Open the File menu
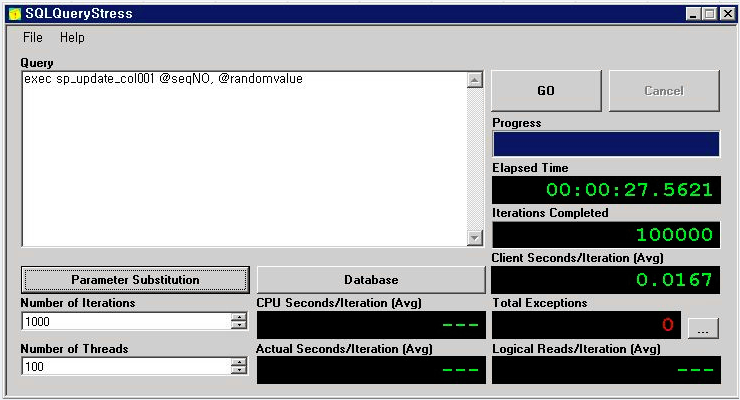This screenshot has height=400, width=740. [x=33, y=37]
